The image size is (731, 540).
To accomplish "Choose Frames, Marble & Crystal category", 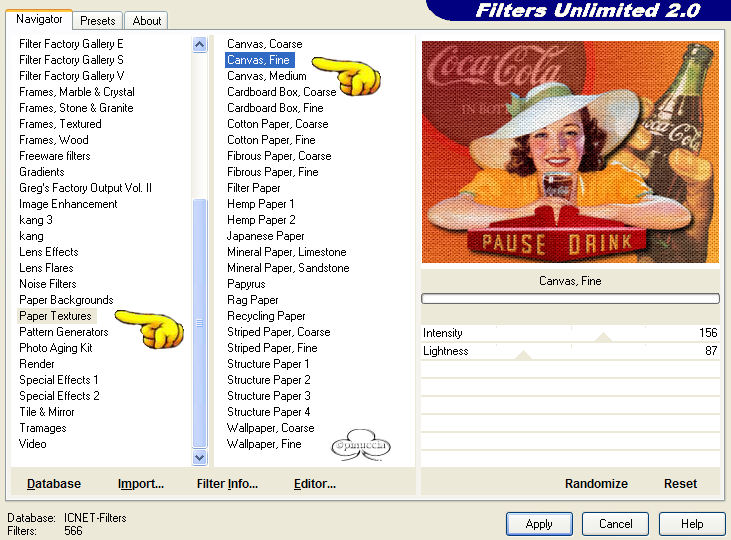I will coord(77,92).
